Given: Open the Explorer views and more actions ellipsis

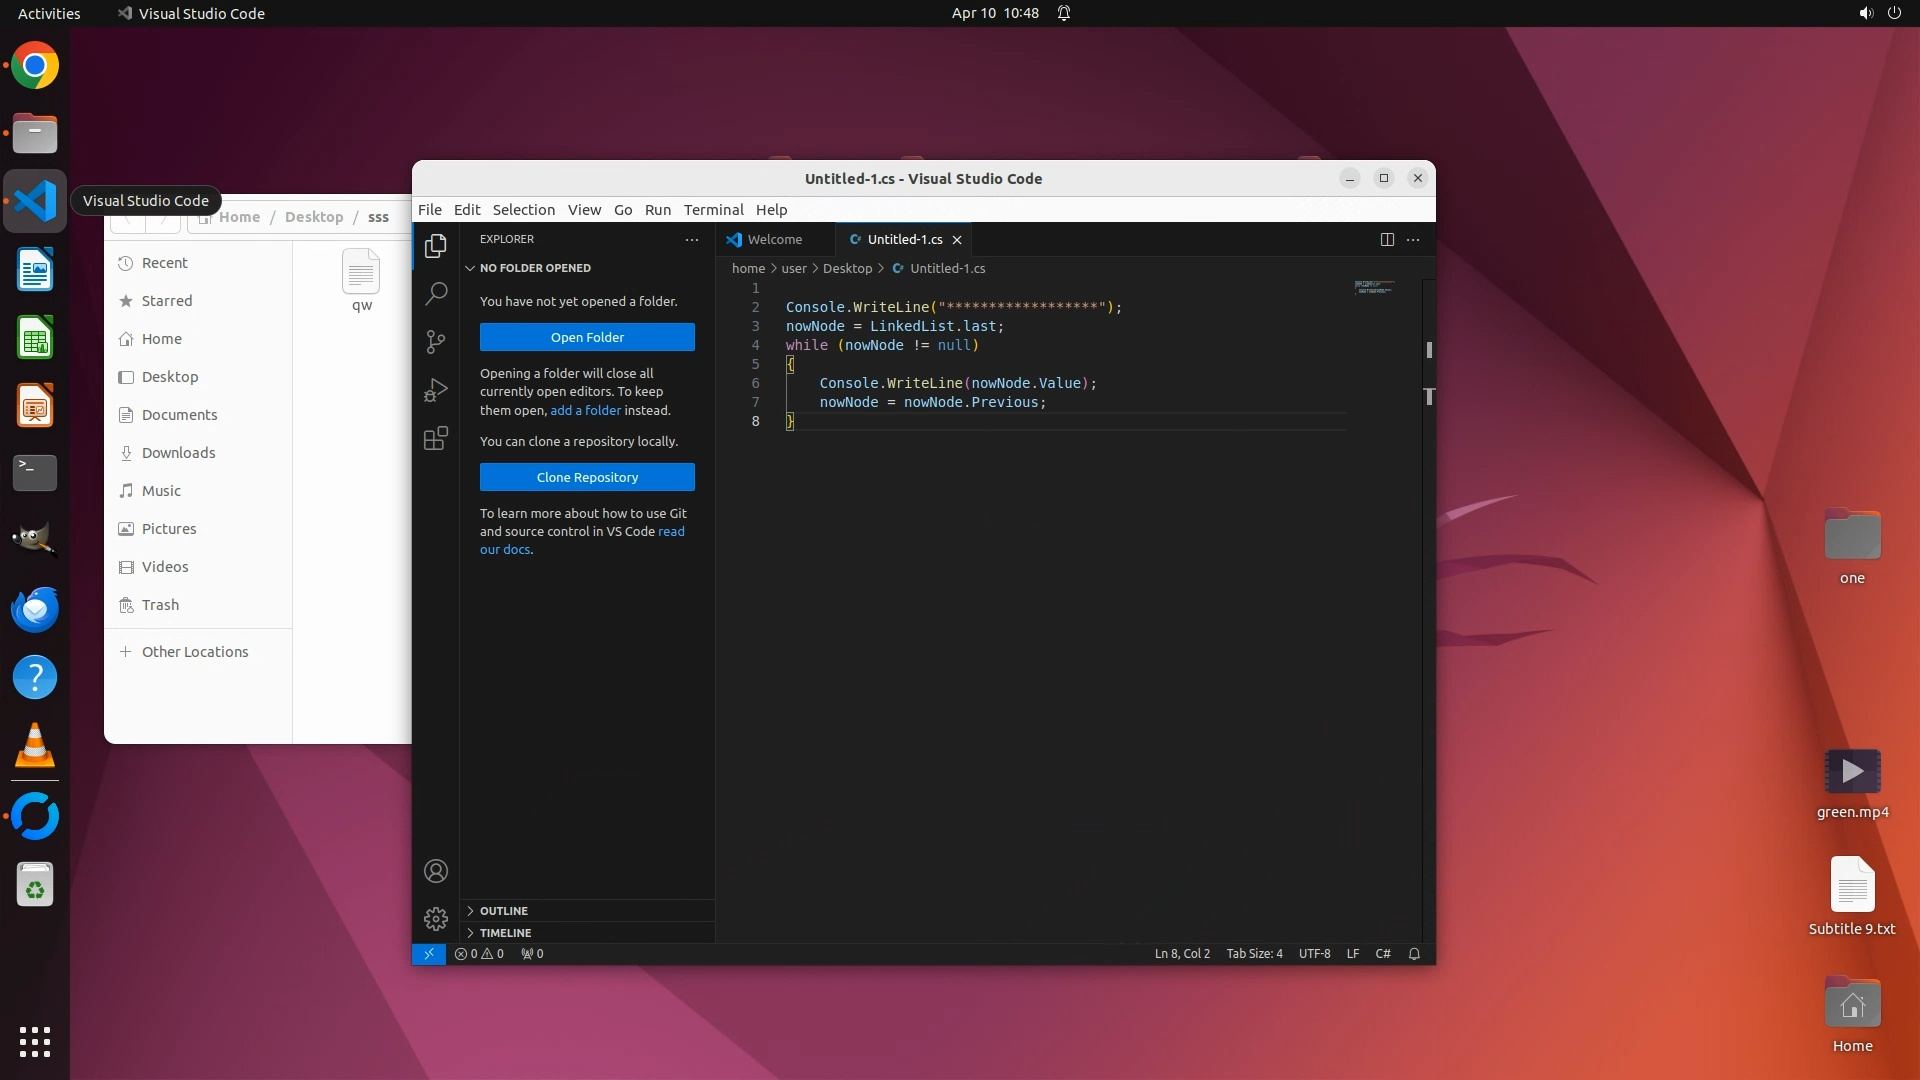Looking at the screenshot, I should [x=692, y=240].
